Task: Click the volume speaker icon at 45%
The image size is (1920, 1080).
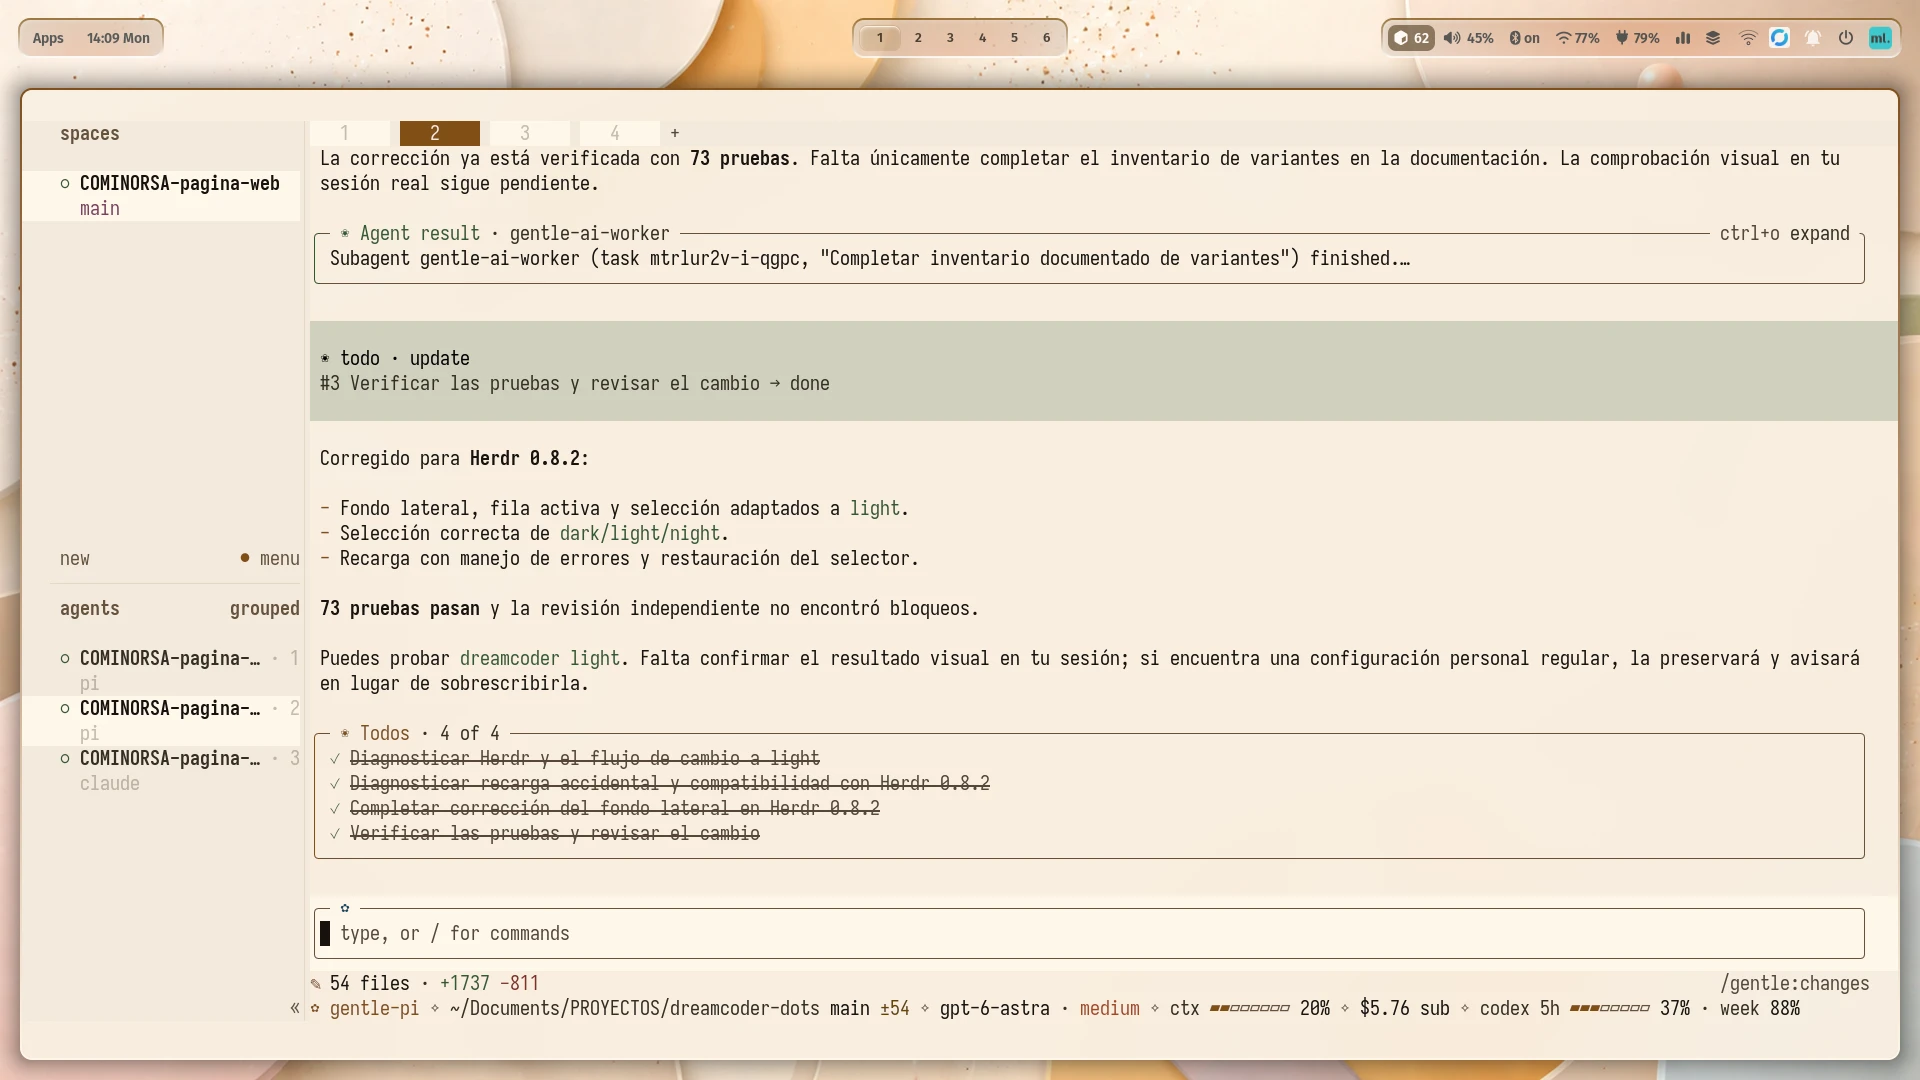Action: click(x=1452, y=38)
